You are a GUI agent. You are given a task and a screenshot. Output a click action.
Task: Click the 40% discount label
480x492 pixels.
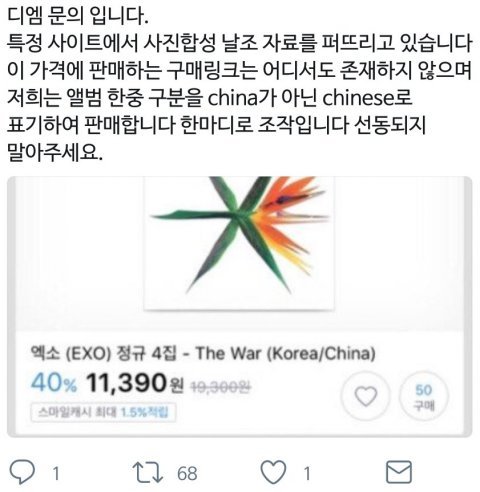(54, 382)
